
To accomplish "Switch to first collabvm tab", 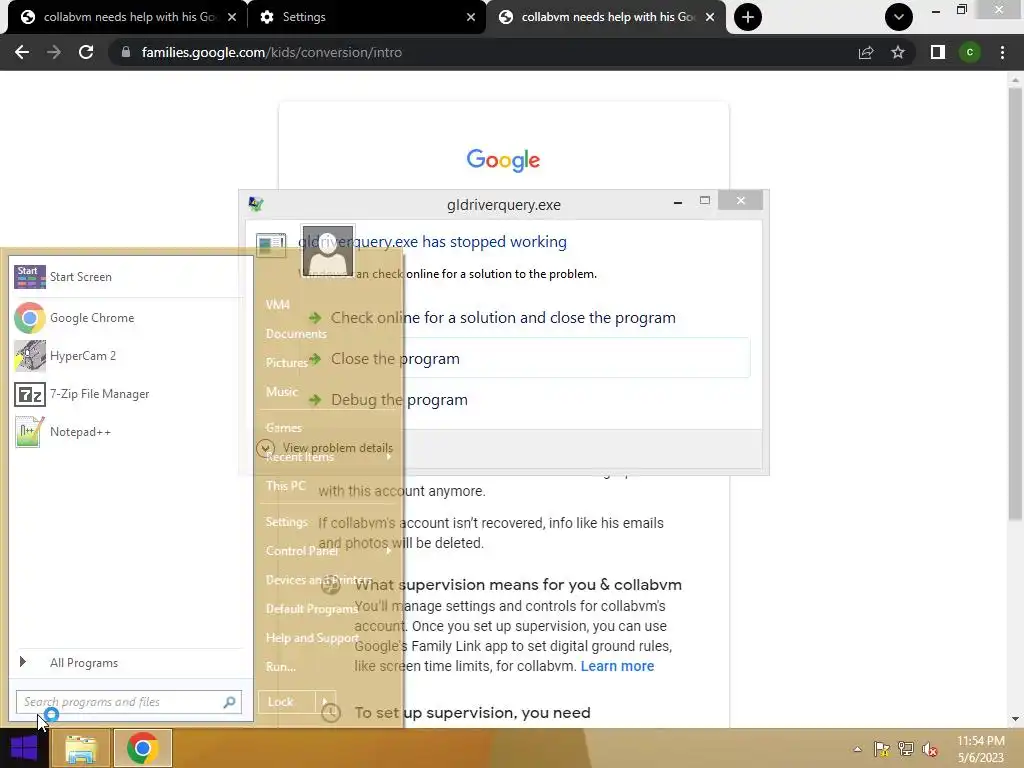I will [124, 17].
